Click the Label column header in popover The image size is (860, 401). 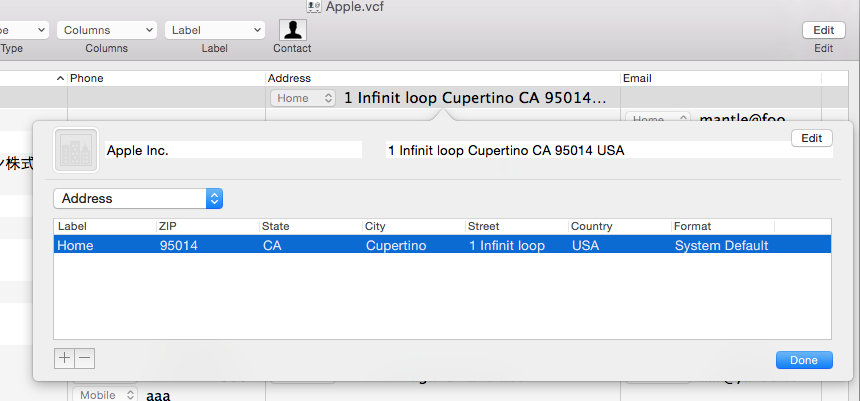click(105, 226)
